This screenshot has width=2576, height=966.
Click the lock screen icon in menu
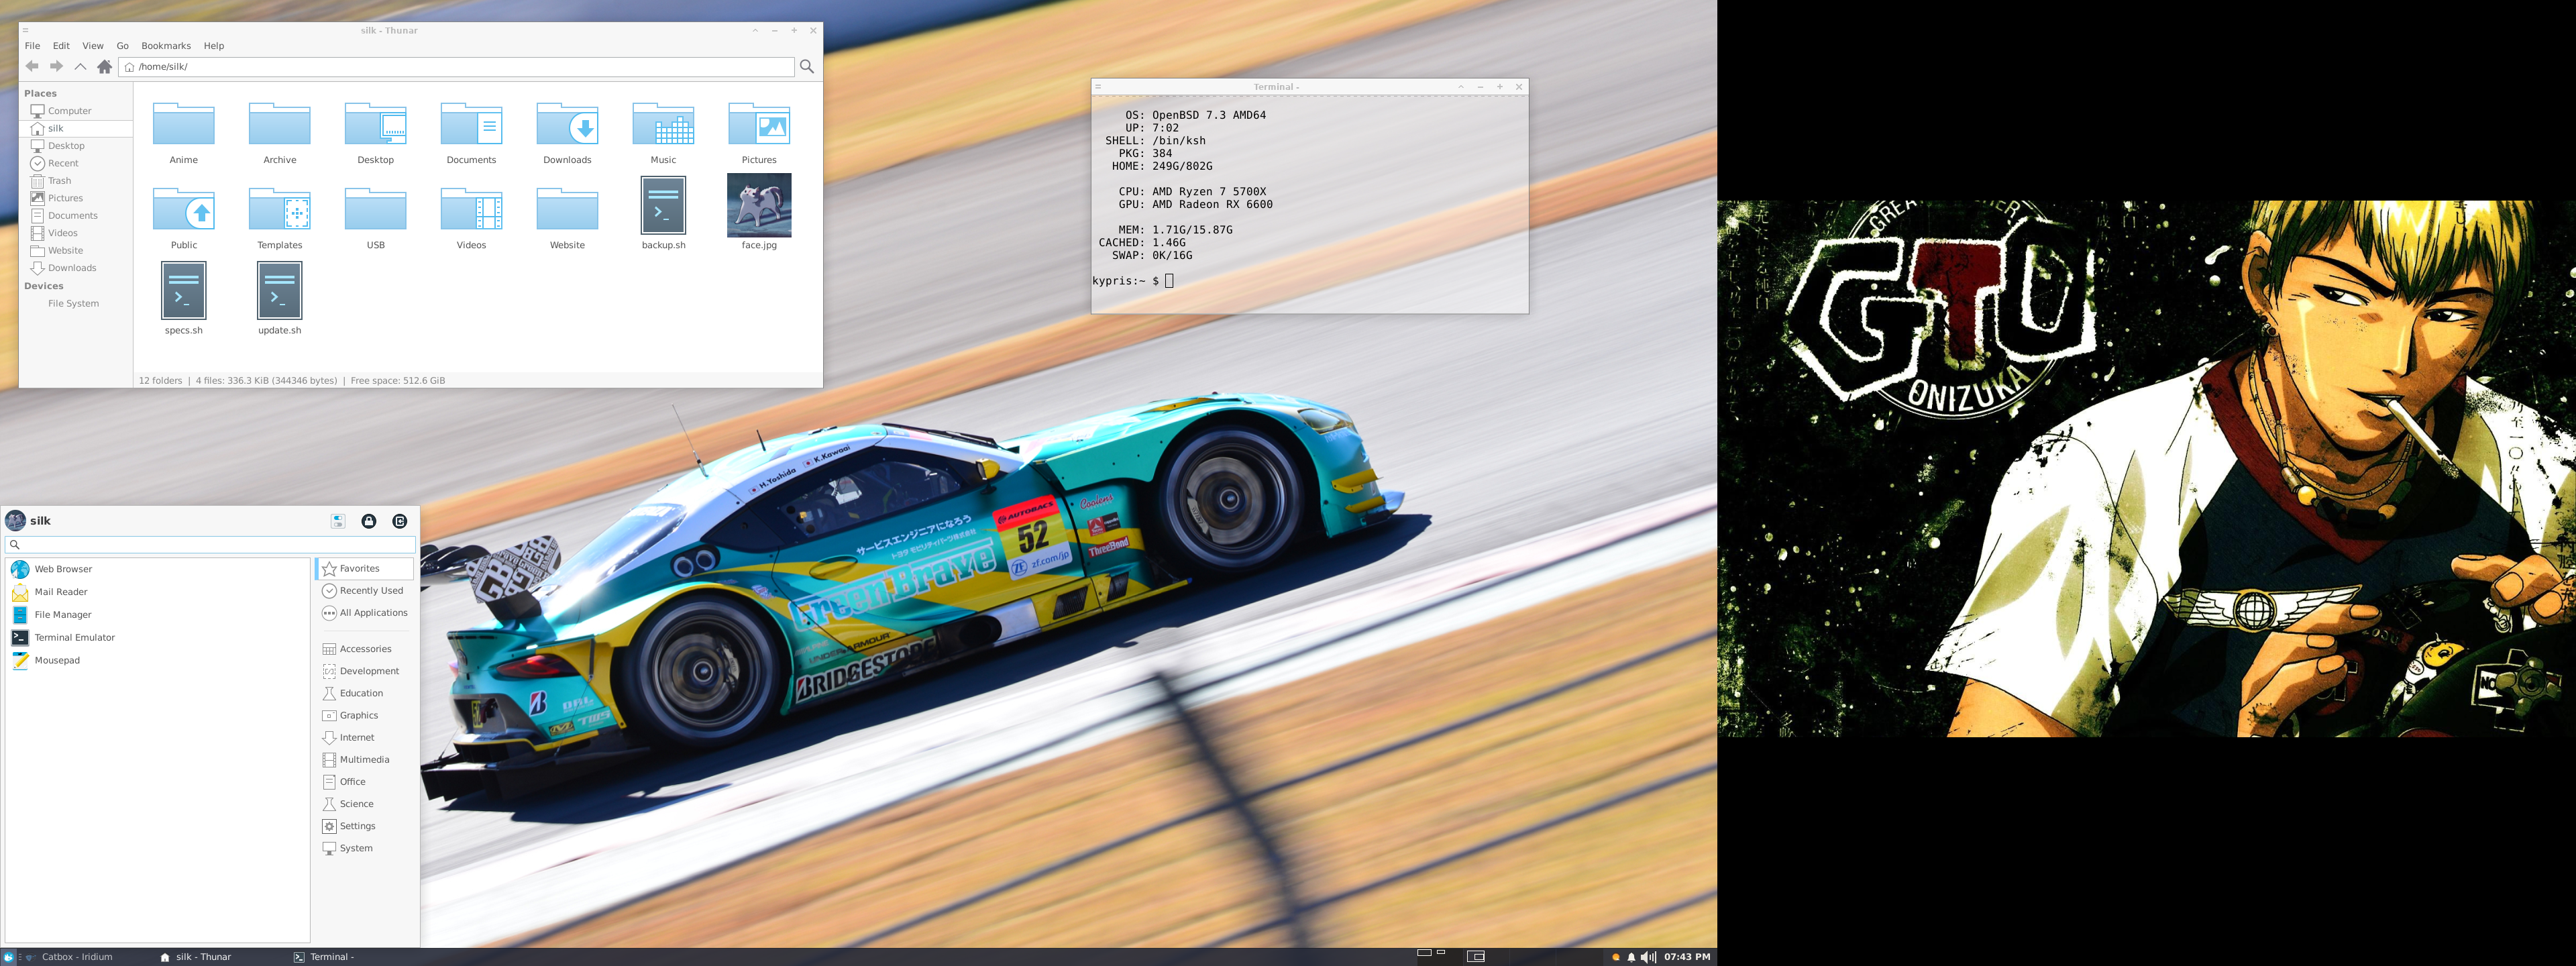[x=369, y=521]
